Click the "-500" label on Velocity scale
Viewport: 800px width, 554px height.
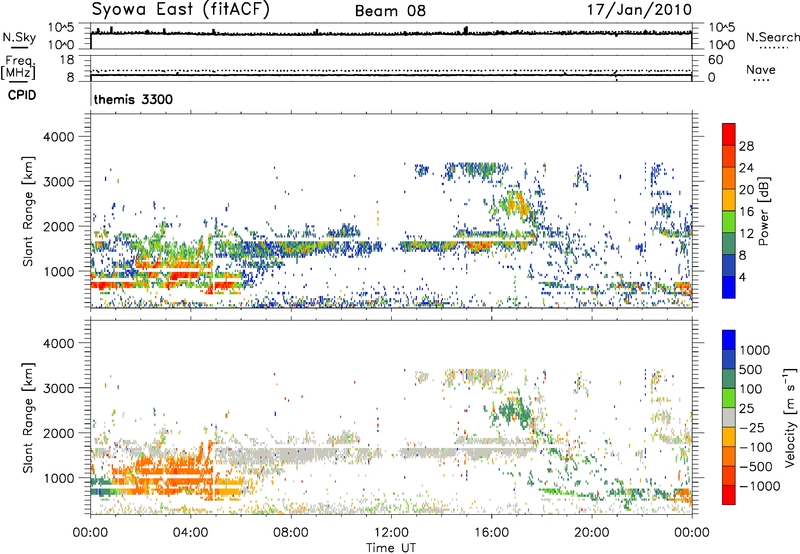point(756,467)
